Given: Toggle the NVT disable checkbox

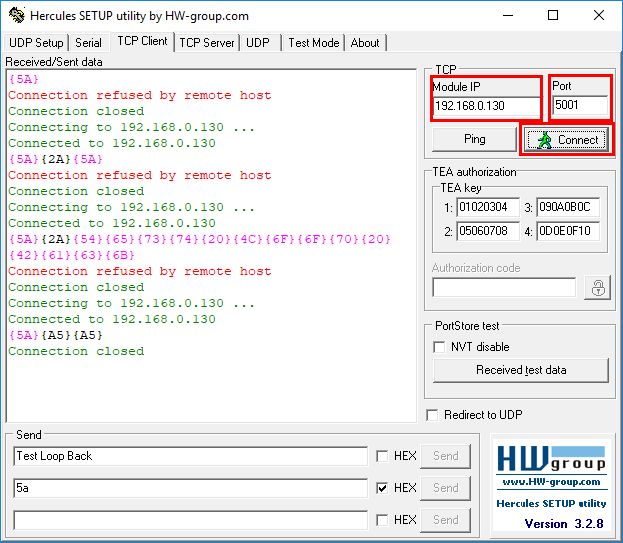Looking at the screenshot, I should coord(439,347).
